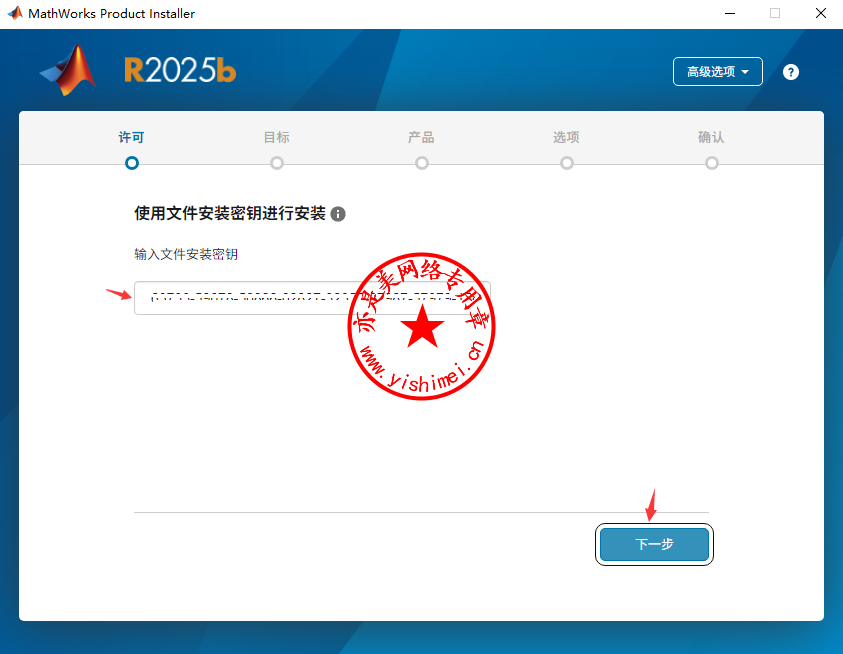
Task: Click the MATLAB icon in the title bar
Action: click(15, 14)
